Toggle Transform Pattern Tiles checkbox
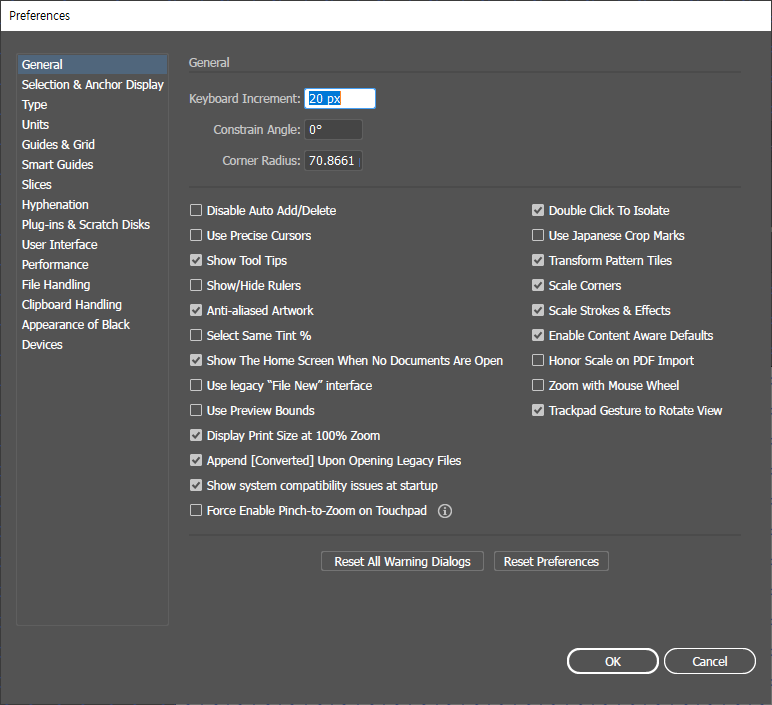 (x=538, y=260)
